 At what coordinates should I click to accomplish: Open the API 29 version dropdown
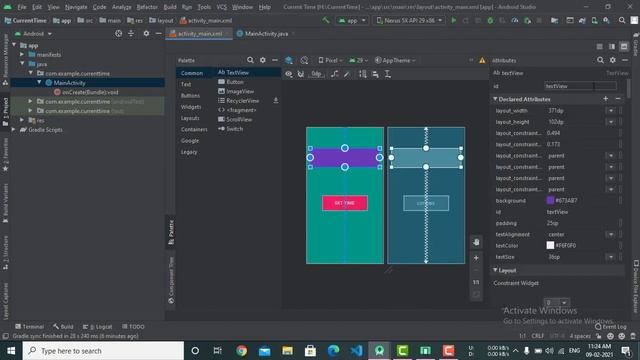pyautogui.click(x=358, y=60)
